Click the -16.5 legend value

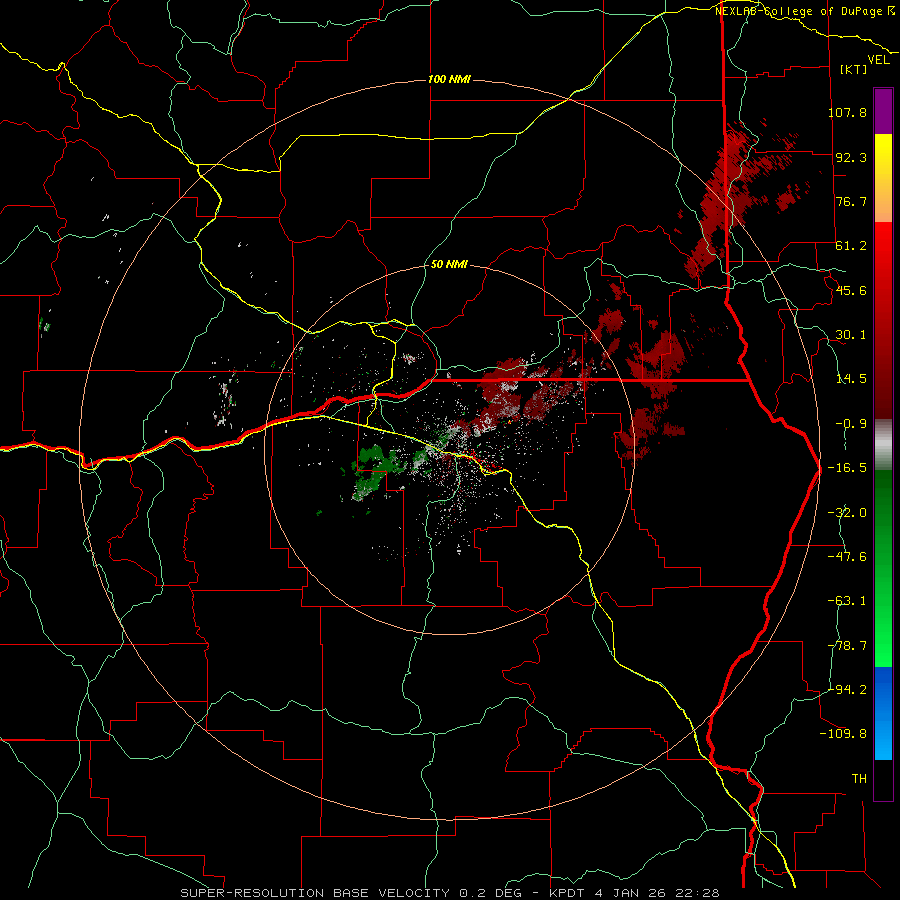click(847, 468)
